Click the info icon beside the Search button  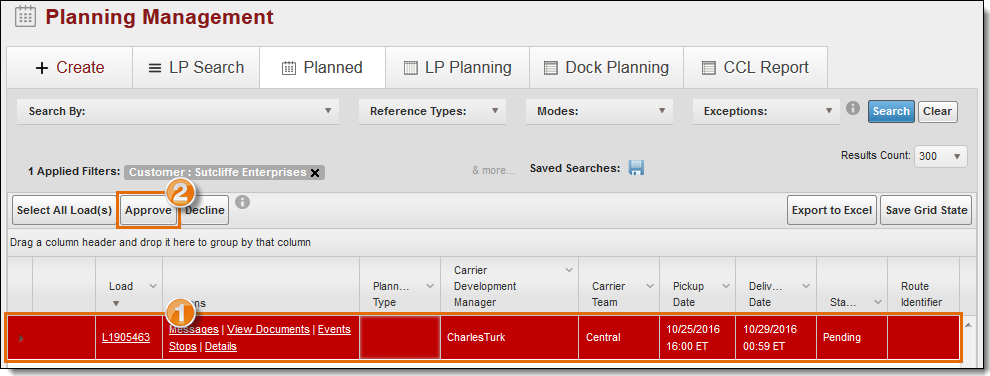(853, 108)
